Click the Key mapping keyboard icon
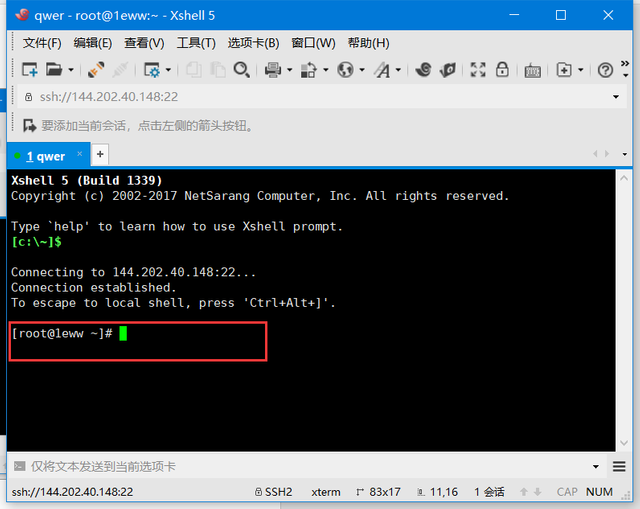This screenshot has height=509, width=640. pyautogui.click(x=533, y=71)
